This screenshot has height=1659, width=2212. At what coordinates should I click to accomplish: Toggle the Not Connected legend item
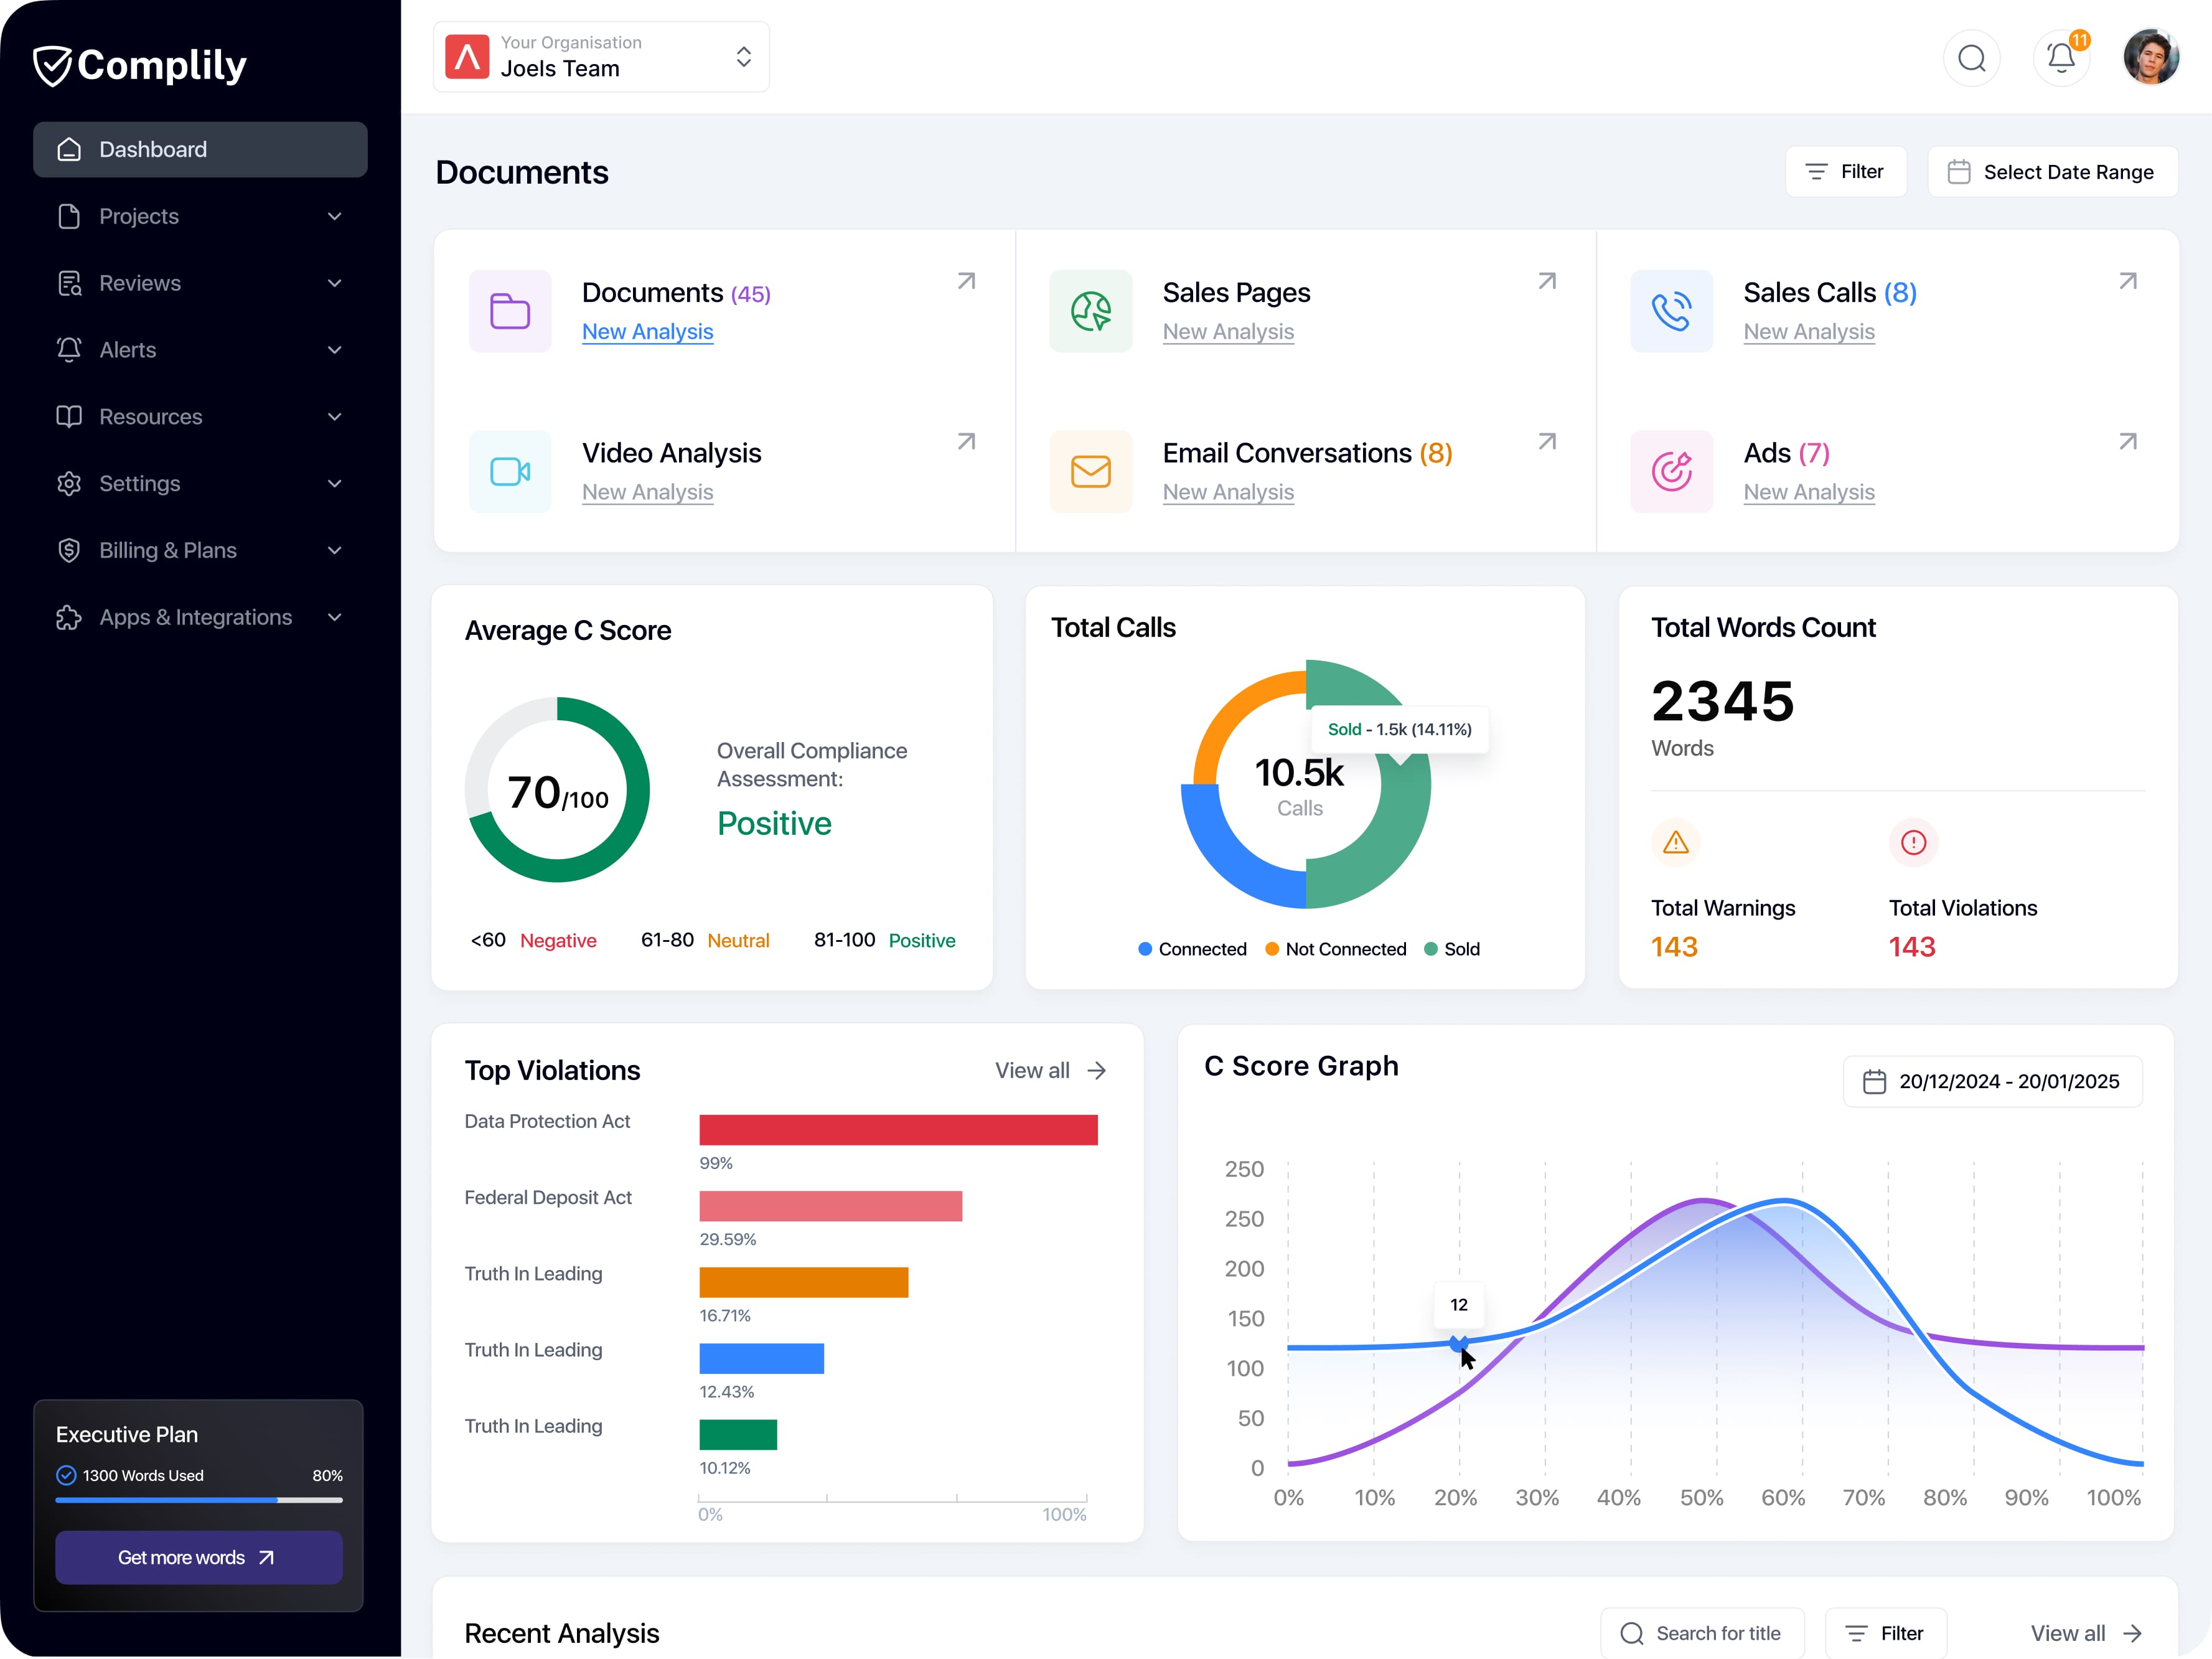click(x=1335, y=949)
